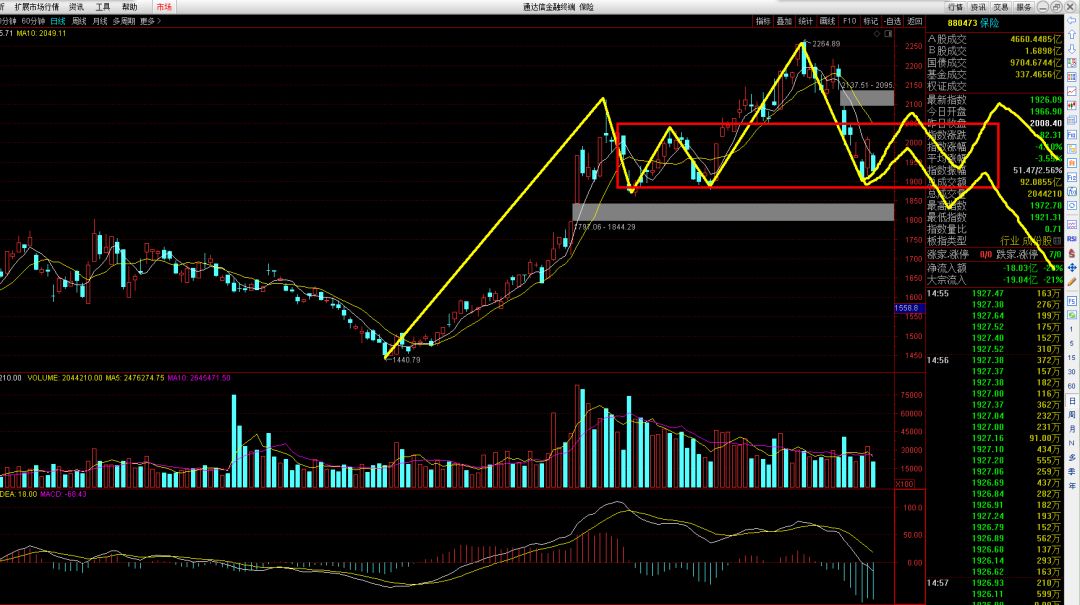Switch to the 周线 chart tab
Image resolution: width=1080 pixels, height=605 pixels.
point(79,21)
